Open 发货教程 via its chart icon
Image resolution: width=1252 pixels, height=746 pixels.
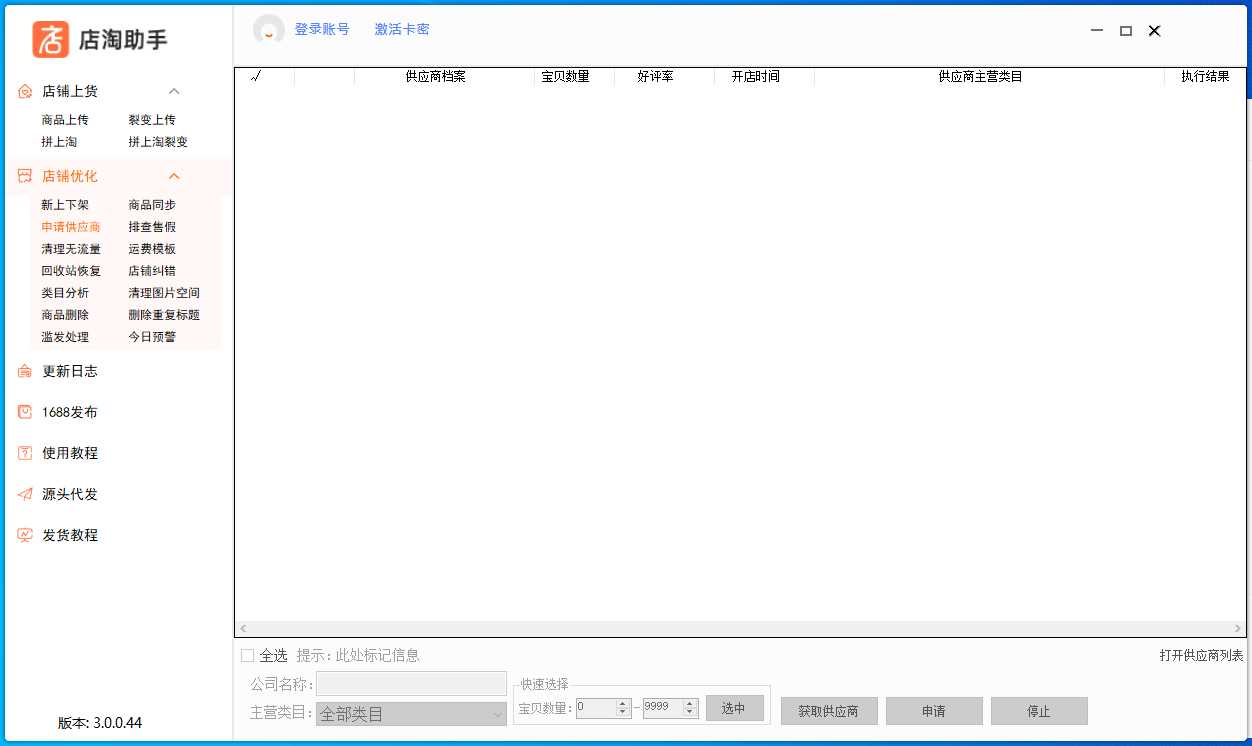(24, 535)
